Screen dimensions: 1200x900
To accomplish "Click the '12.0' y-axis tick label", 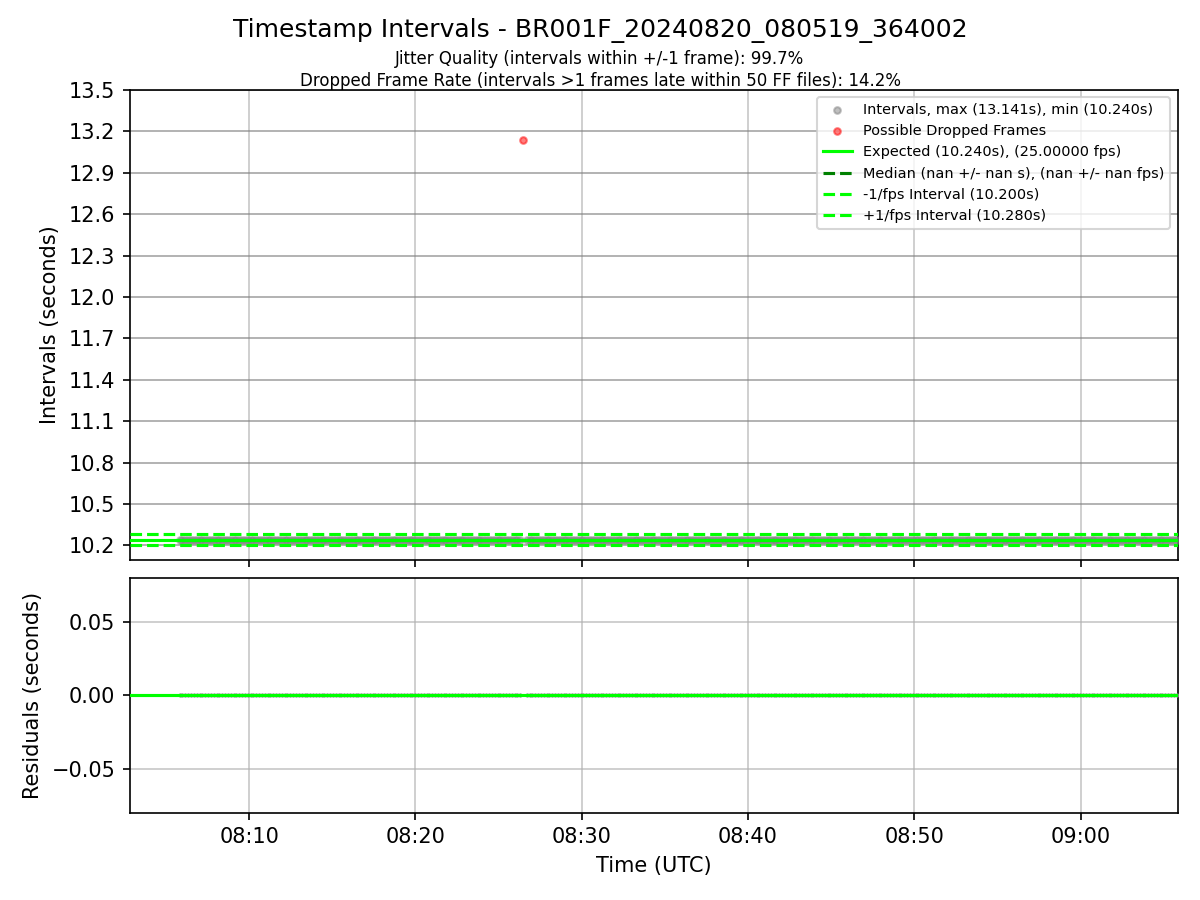I will [x=93, y=297].
